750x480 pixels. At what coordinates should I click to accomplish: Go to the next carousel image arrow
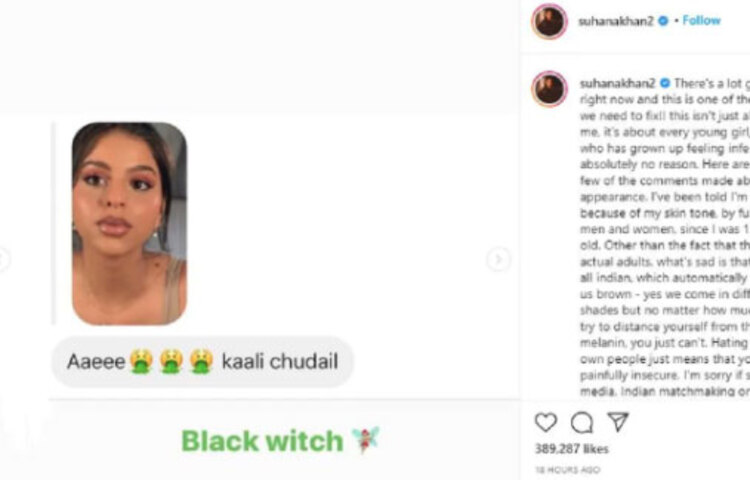(498, 259)
